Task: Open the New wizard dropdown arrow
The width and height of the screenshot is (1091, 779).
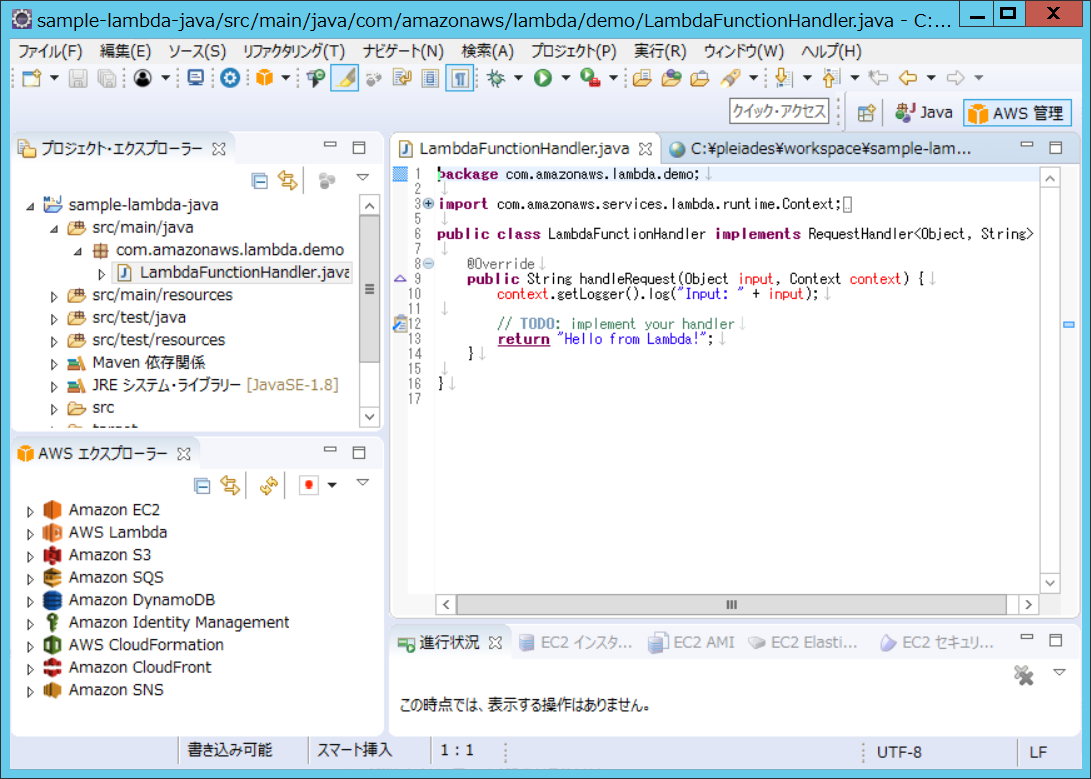Action: [54, 78]
